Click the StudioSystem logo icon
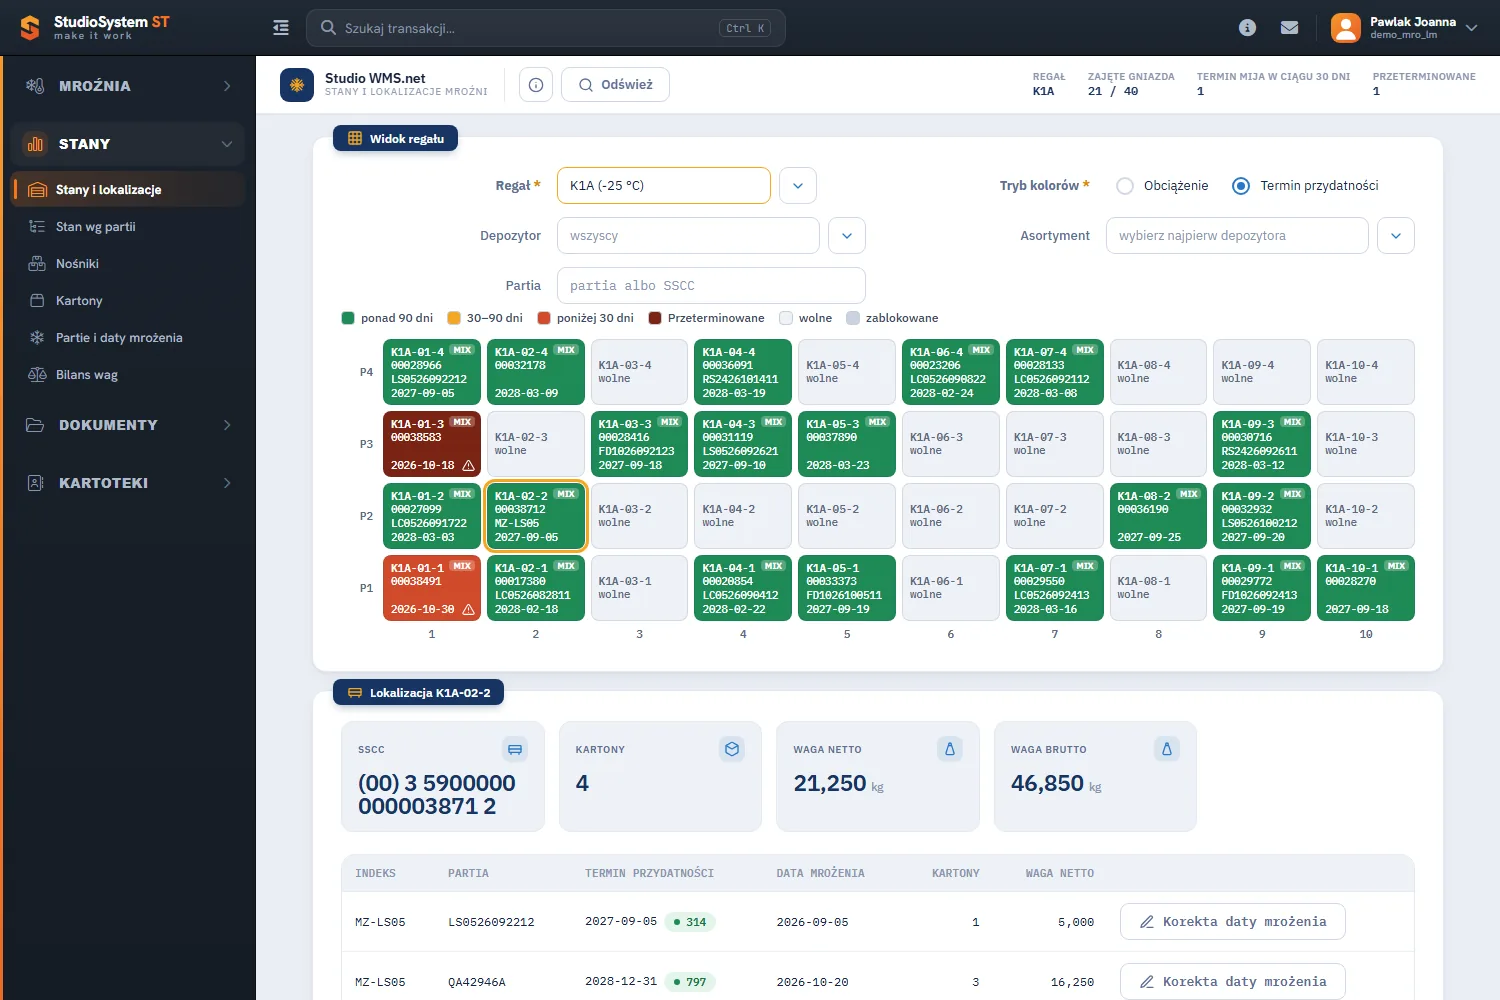This screenshot has width=1500, height=1000. pos(30,28)
